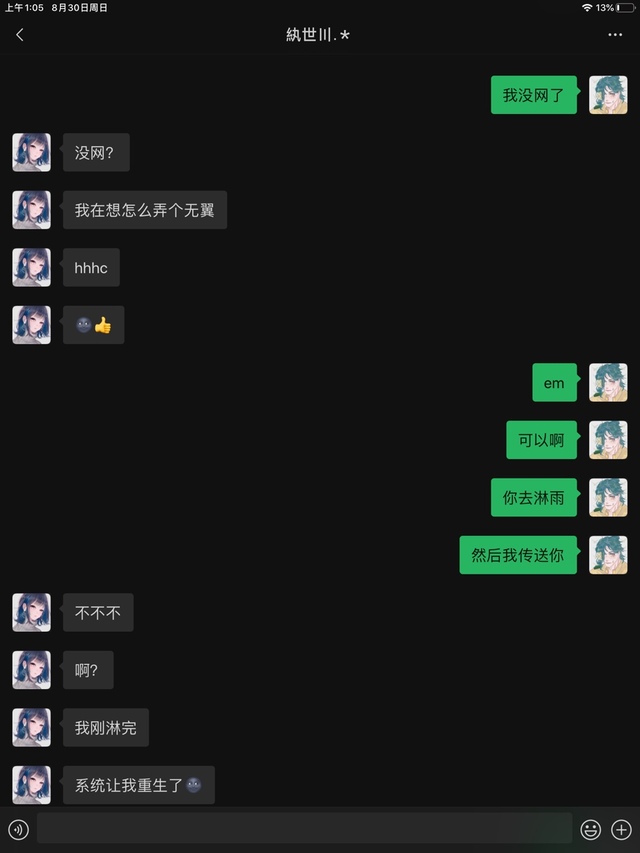This screenshot has width=640, height=853.
Task: Tap the 你去淋雨 message bubble
Action: 534,497
